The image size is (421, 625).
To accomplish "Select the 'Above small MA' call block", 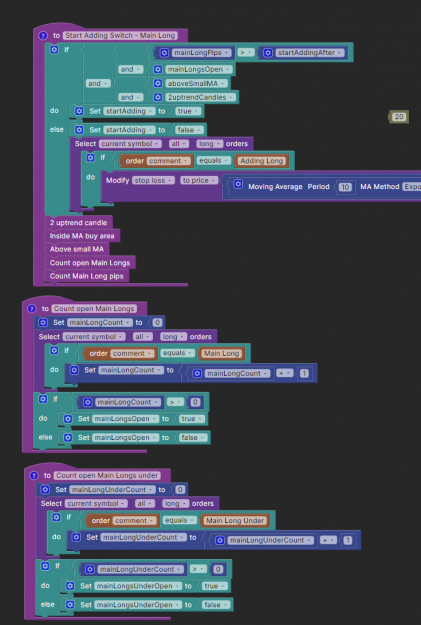I will point(77,249).
